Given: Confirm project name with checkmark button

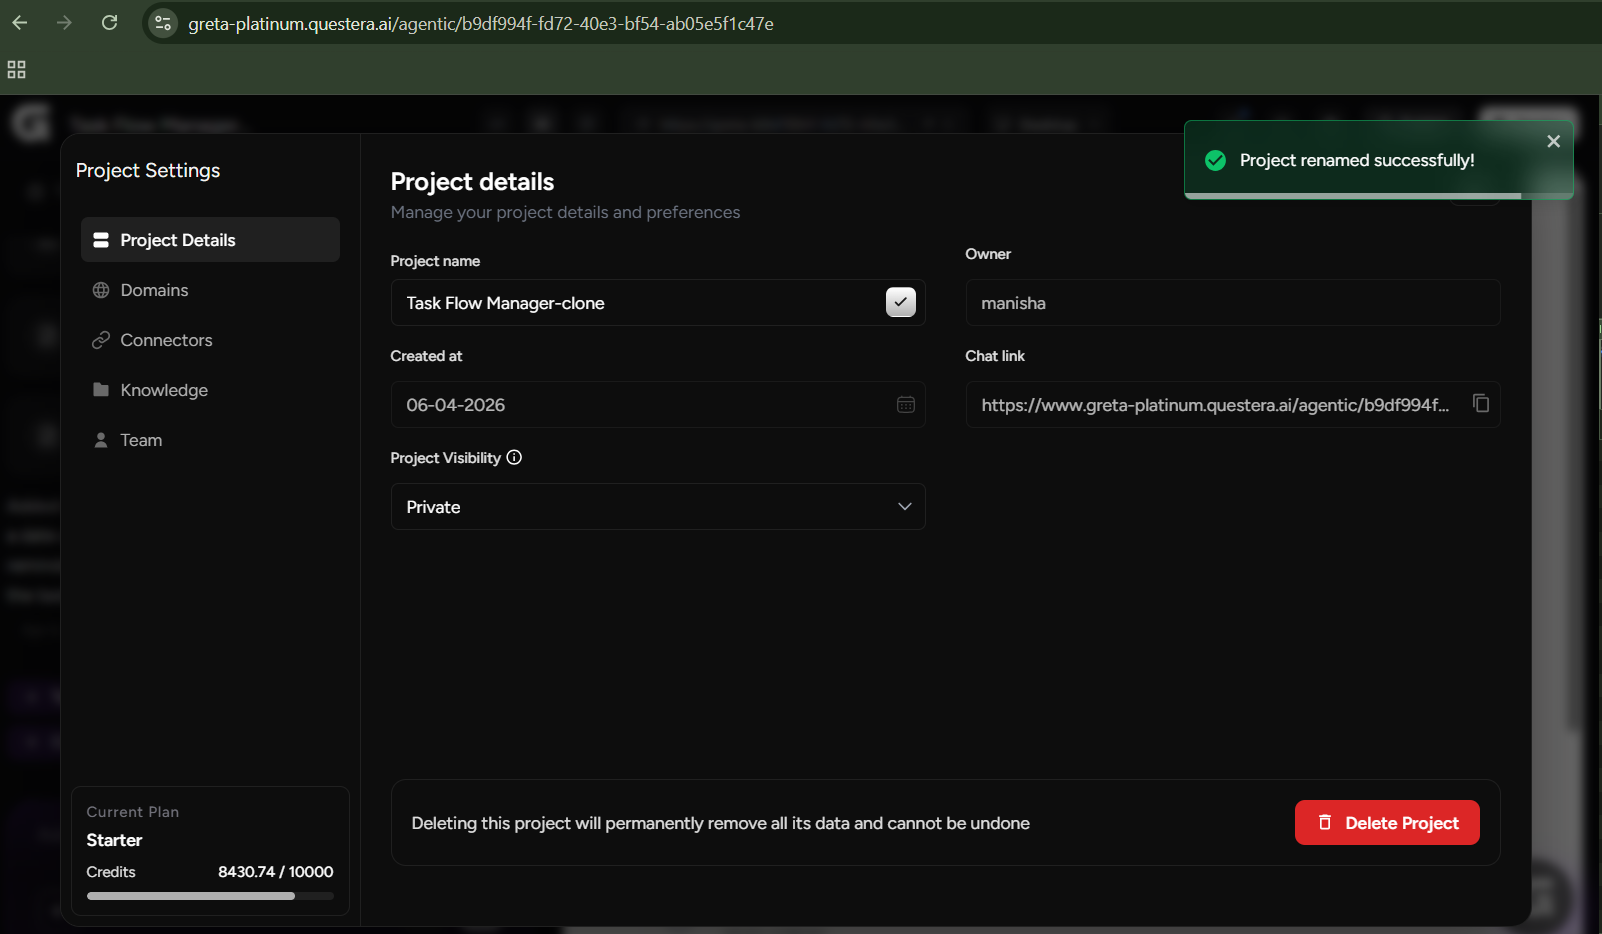Looking at the screenshot, I should coord(901,302).
